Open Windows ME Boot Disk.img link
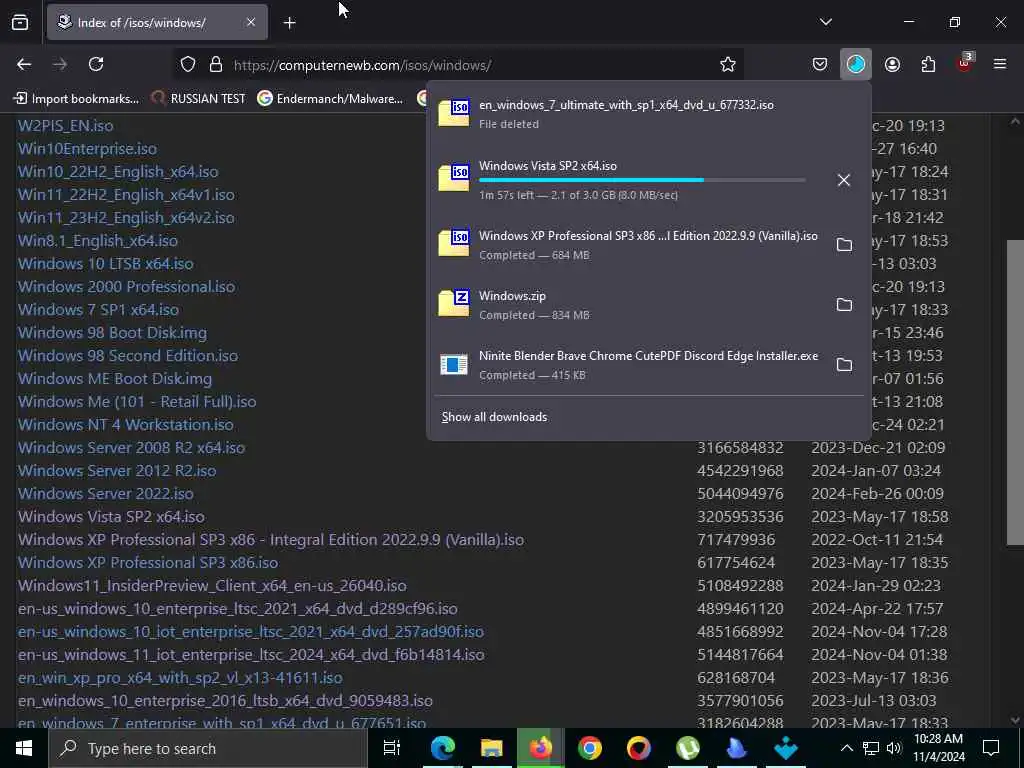 click(x=115, y=379)
